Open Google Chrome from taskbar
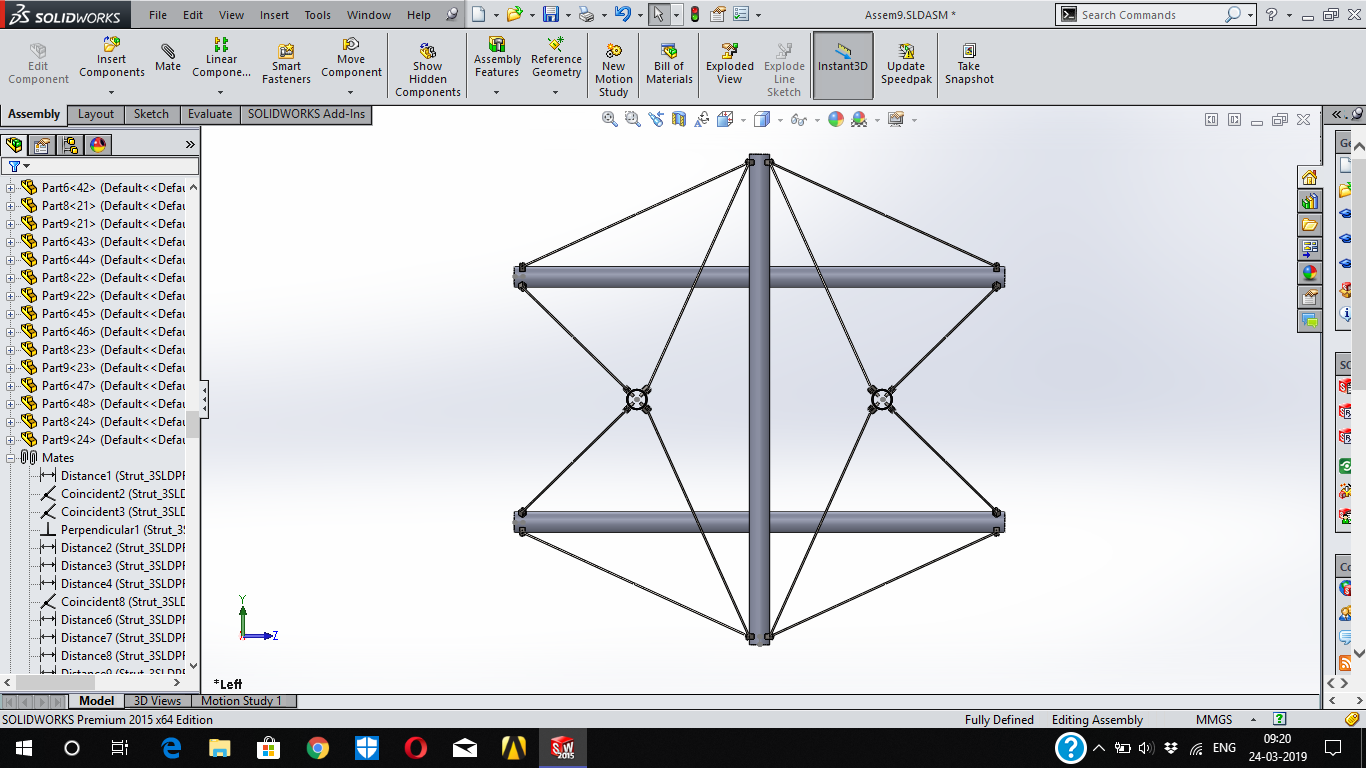 pyautogui.click(x=318, y=748)
